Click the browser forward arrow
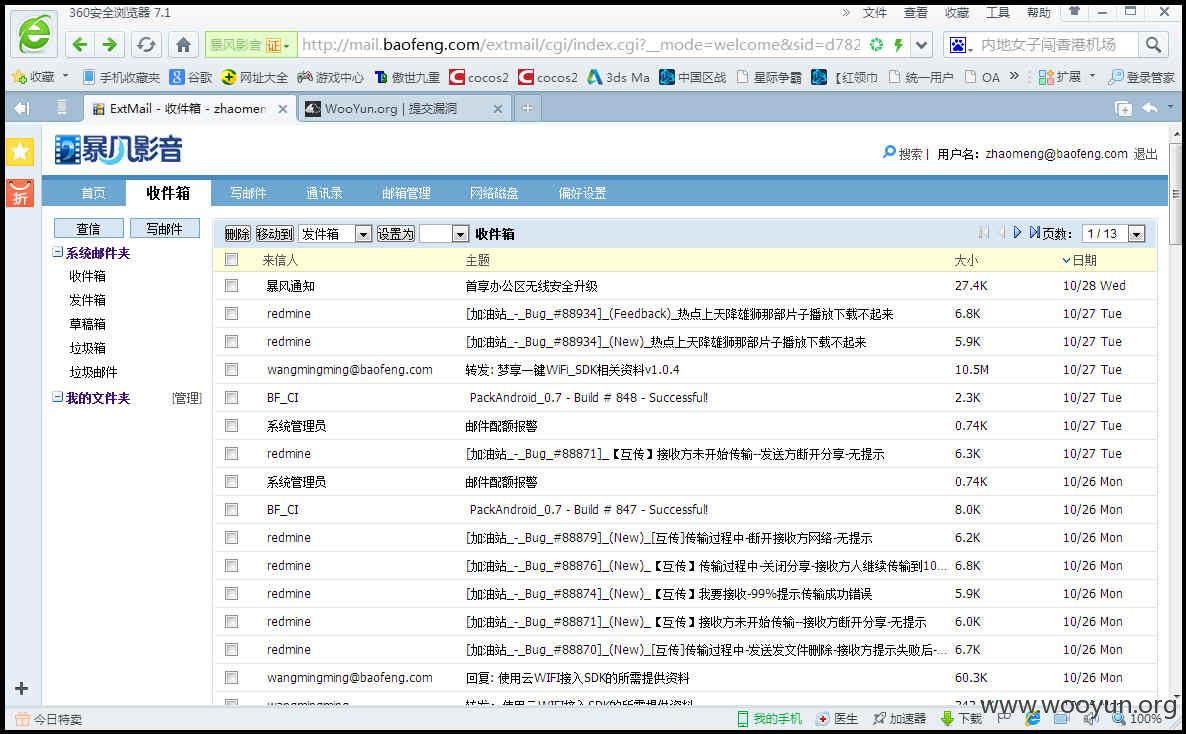 coord(110,45)
